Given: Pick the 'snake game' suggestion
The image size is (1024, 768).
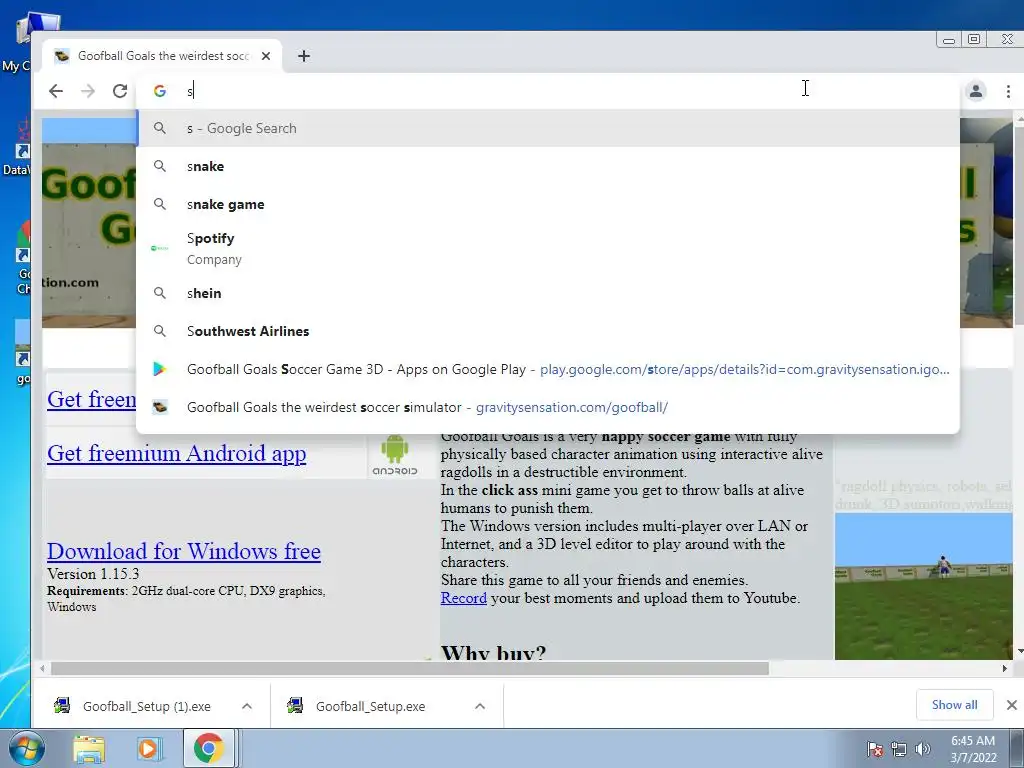Looking at the screenshot, I should tap(548, 204).
